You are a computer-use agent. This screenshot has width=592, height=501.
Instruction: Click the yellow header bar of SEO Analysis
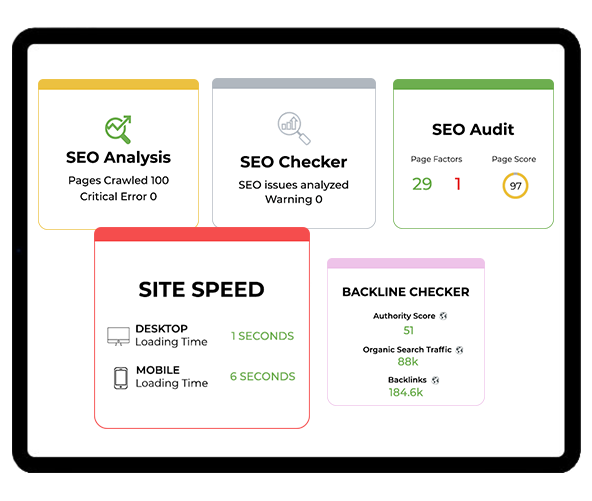click(119, 84)
